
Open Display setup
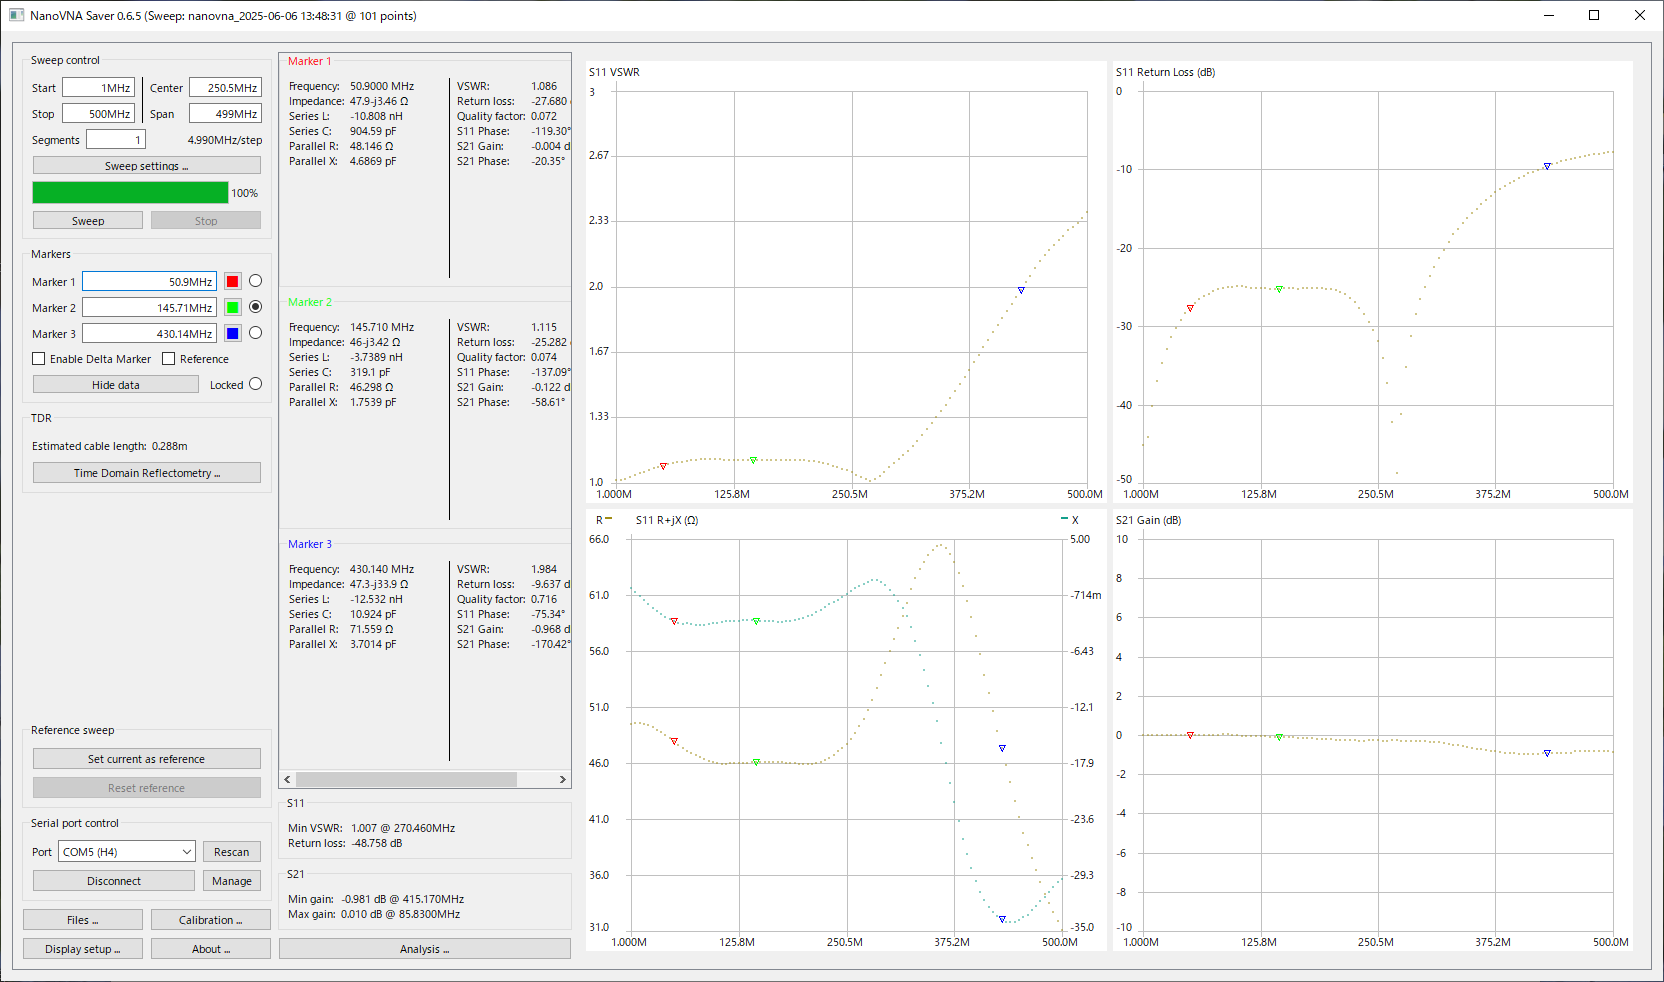[x=83, y=949]
